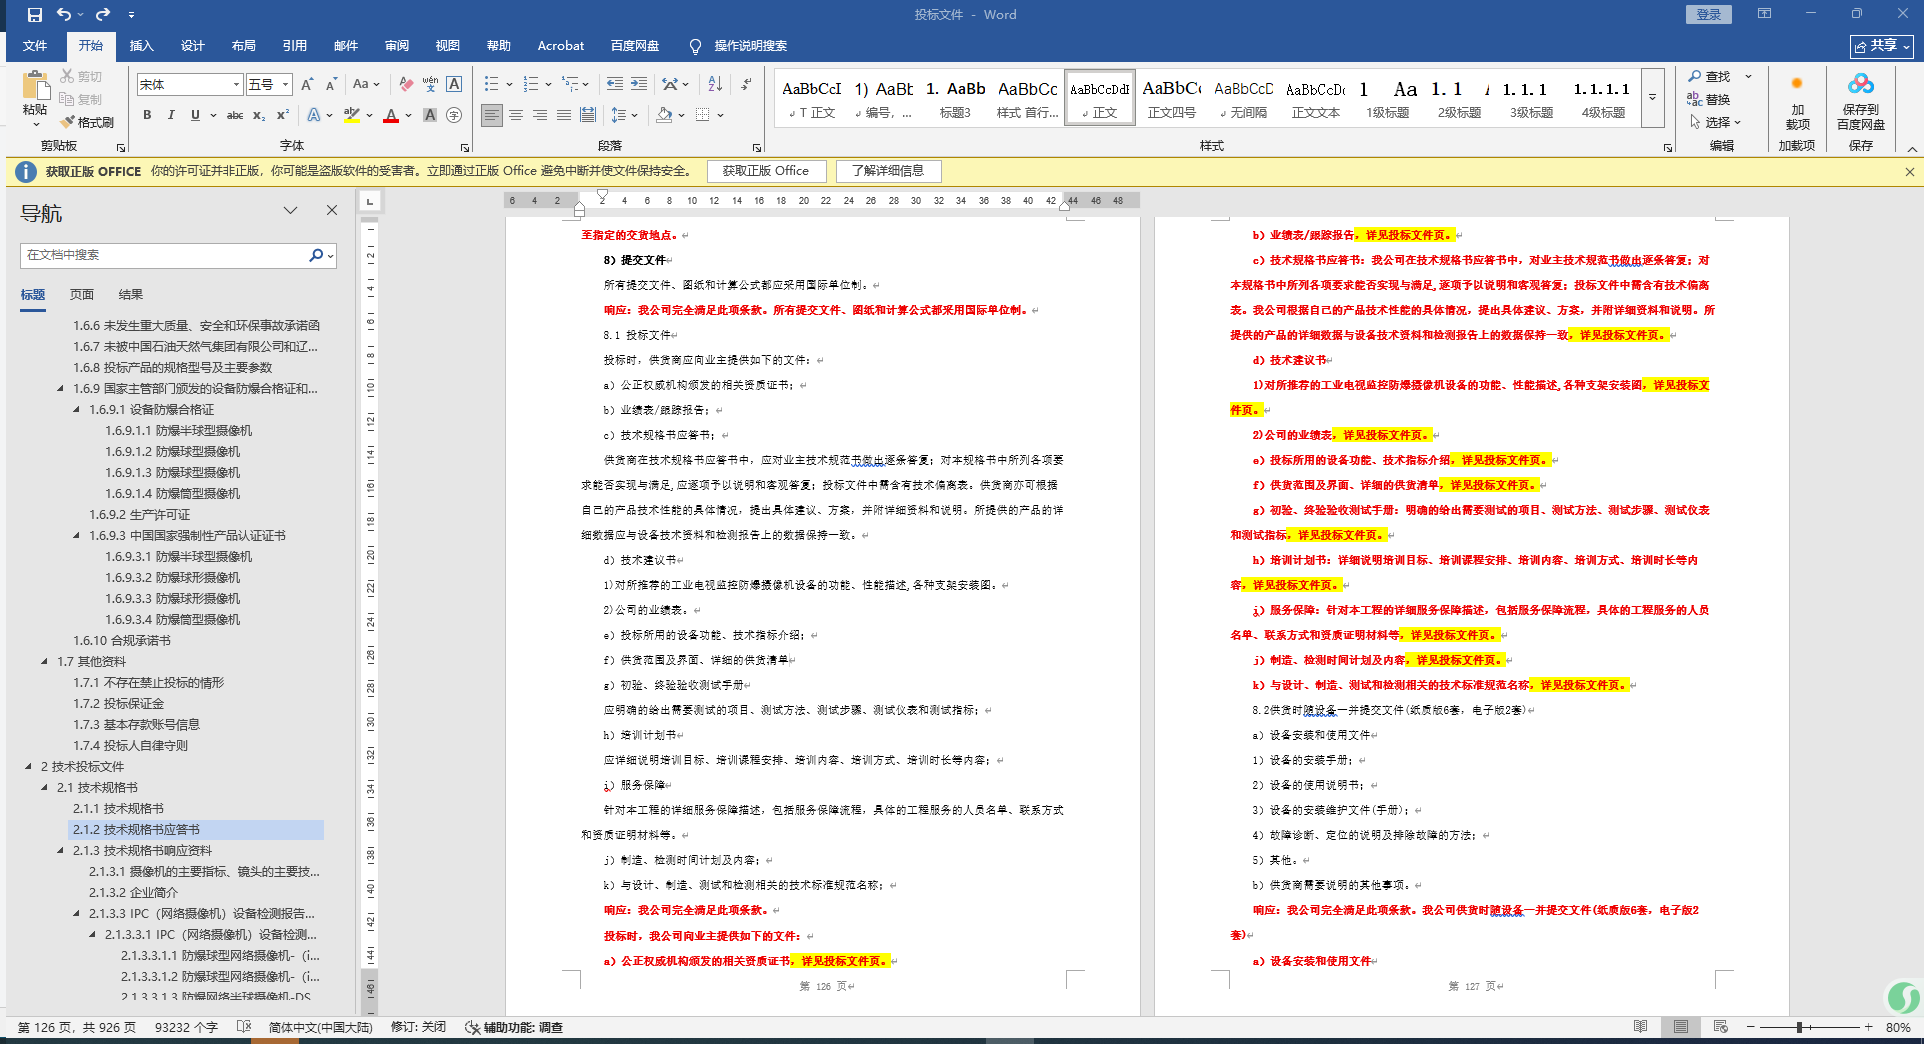Click the search magnifier in the navigation pane
Viewport: 1924px width, 1044px height.
[x=316, y=255]
